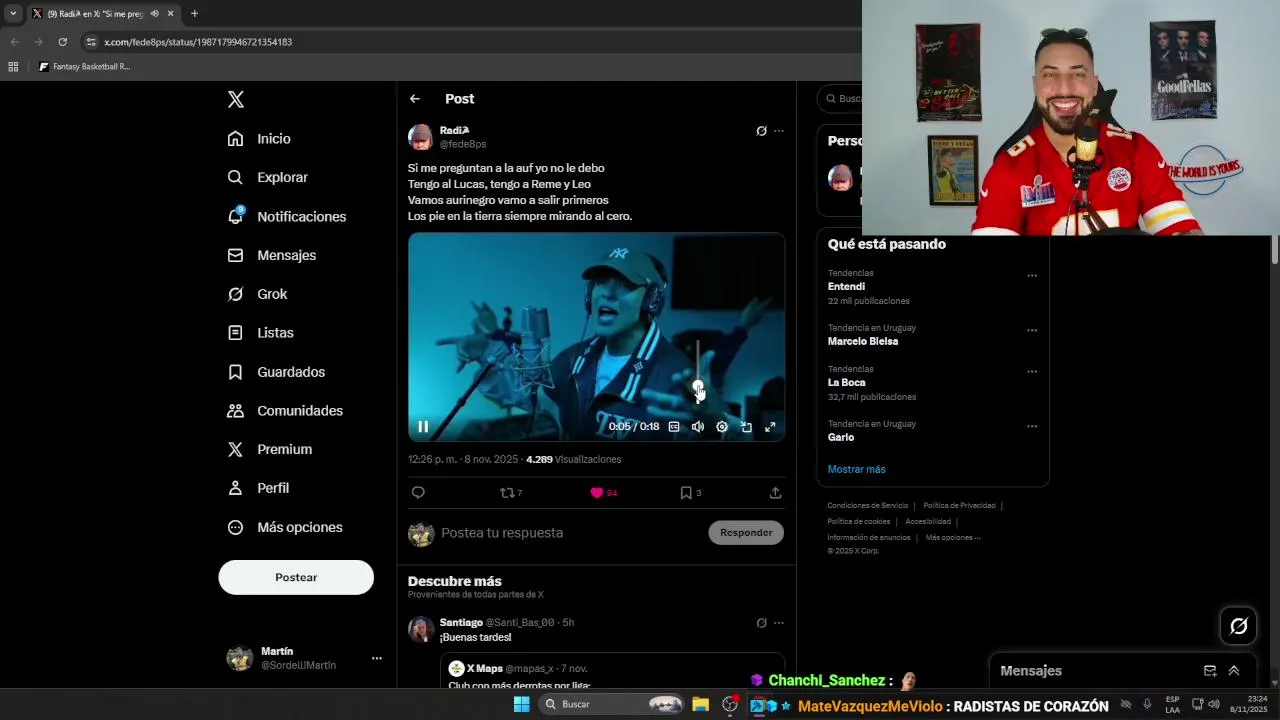Open the Marcelo Bielsa trend

[x=863, y=341]
